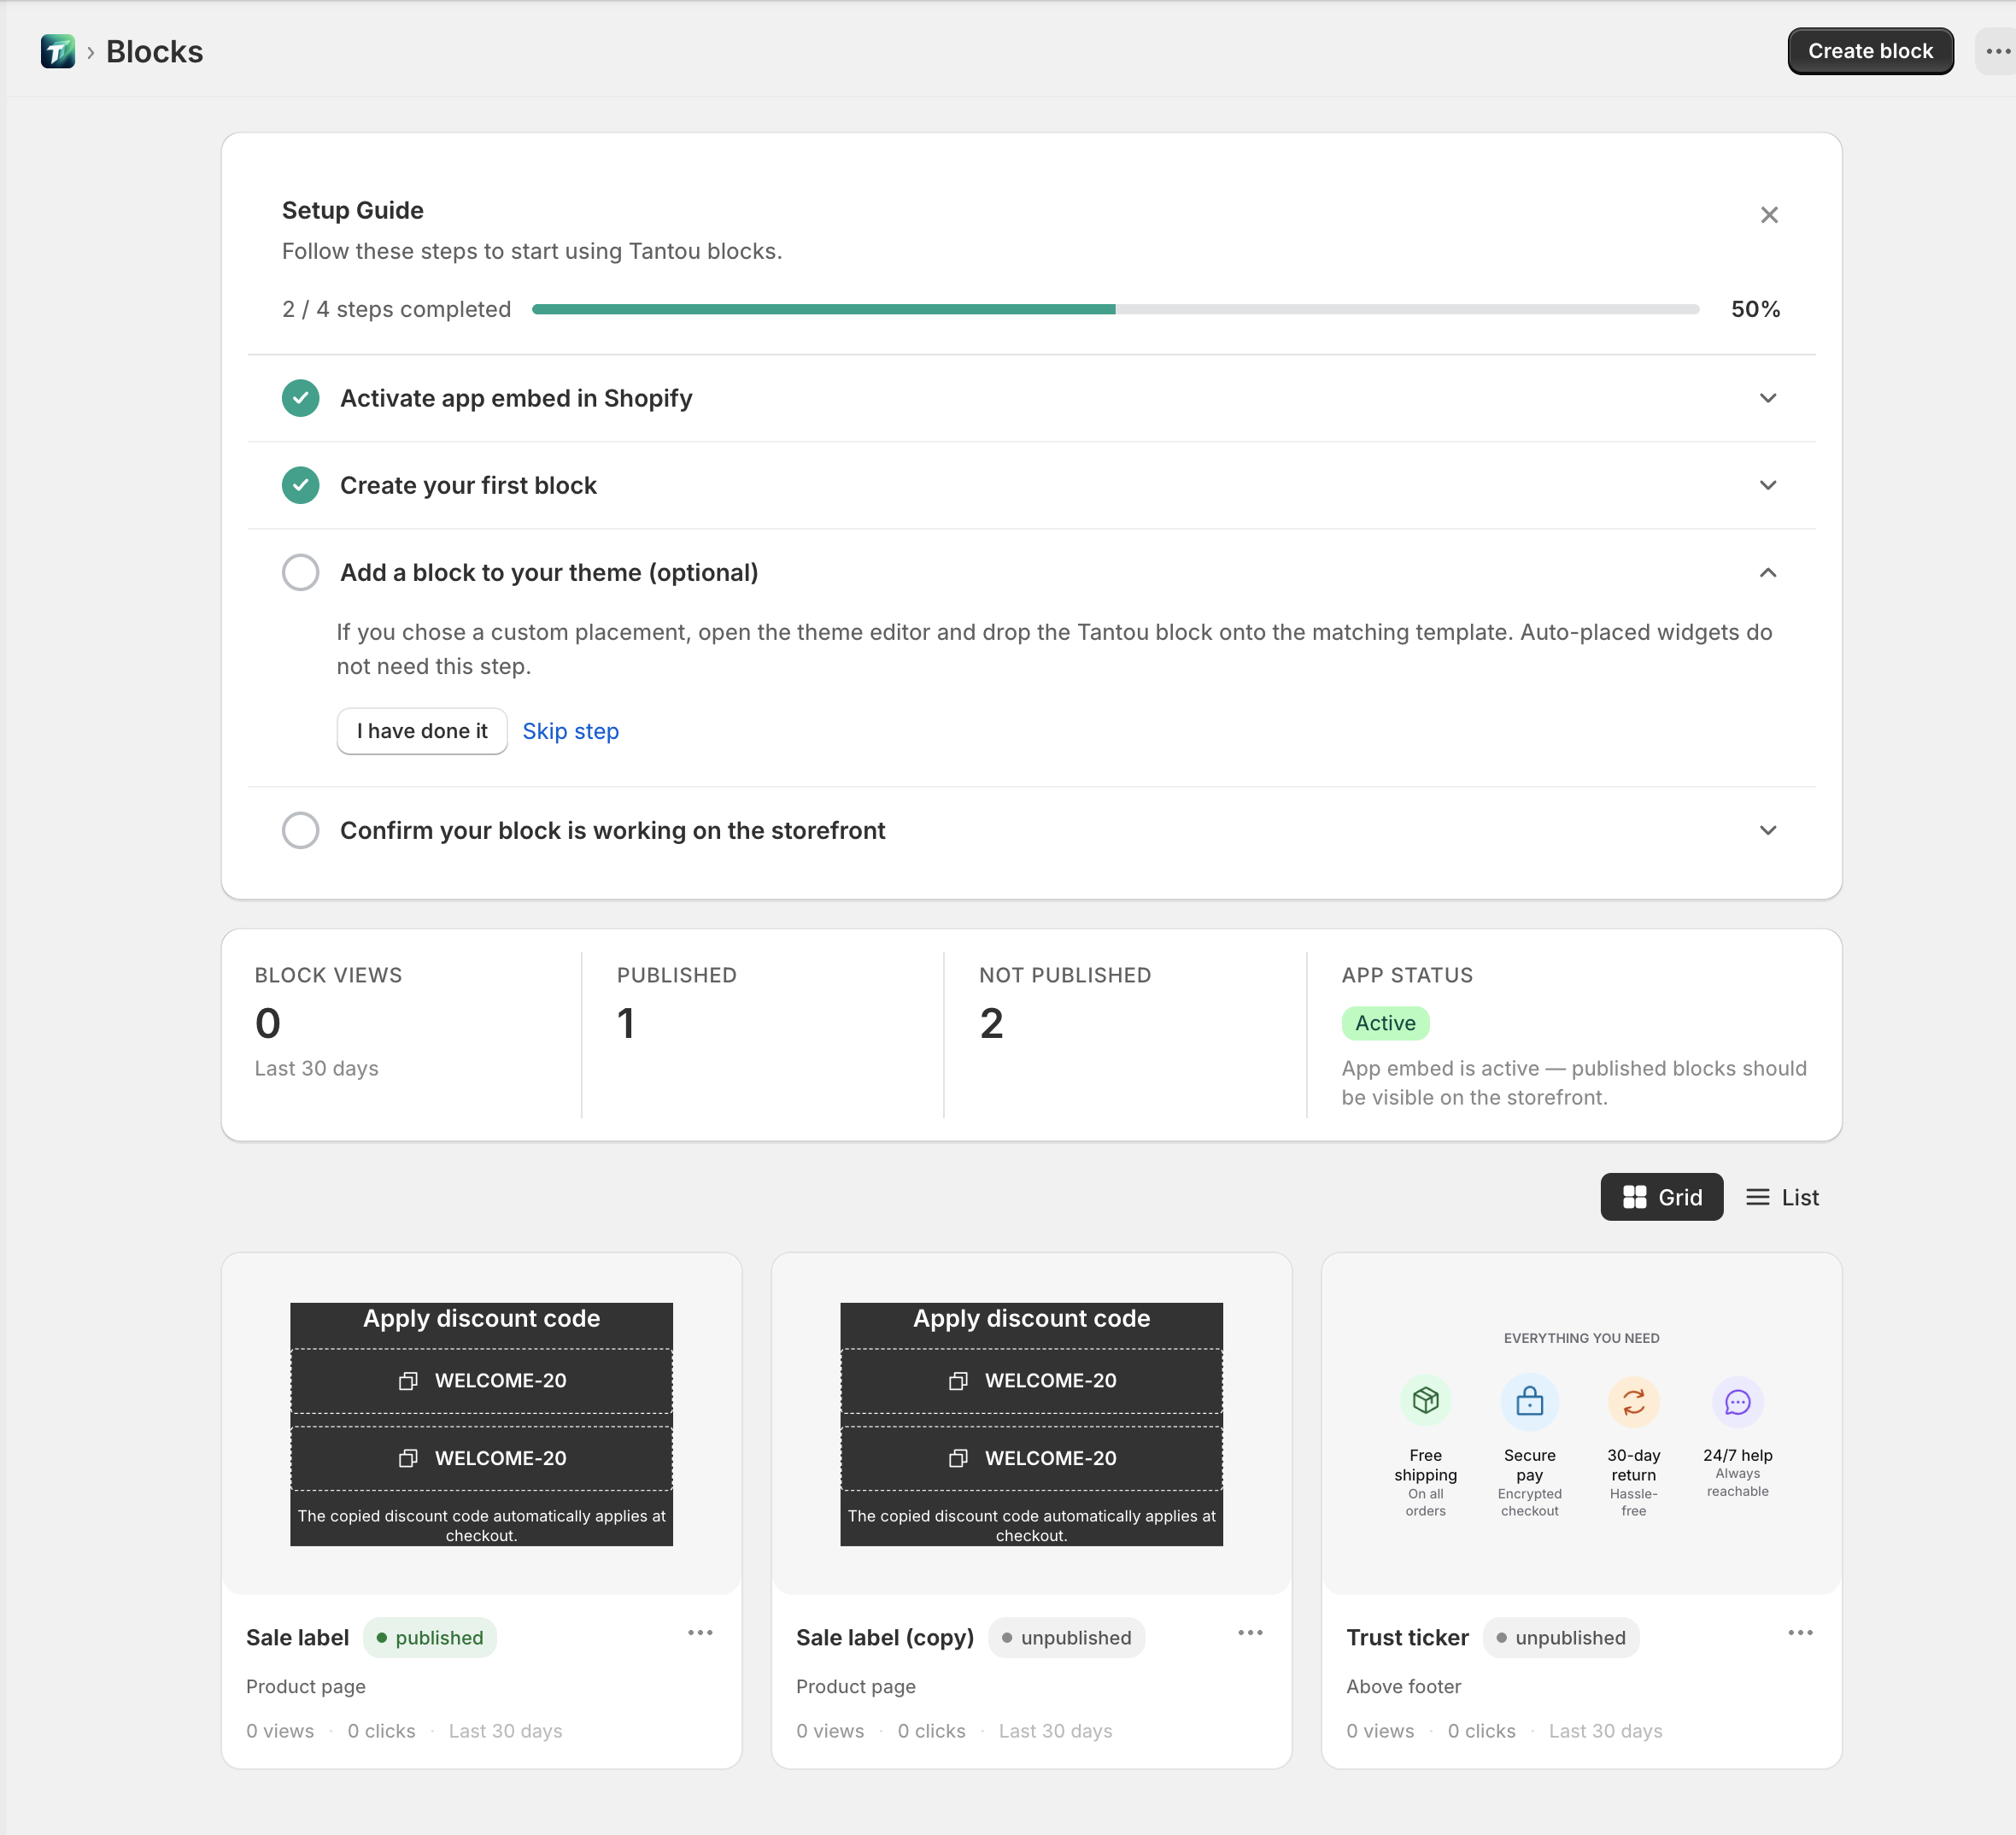
Task: Open the Sale label block preview thumbnail
Action: (481, 1424)
